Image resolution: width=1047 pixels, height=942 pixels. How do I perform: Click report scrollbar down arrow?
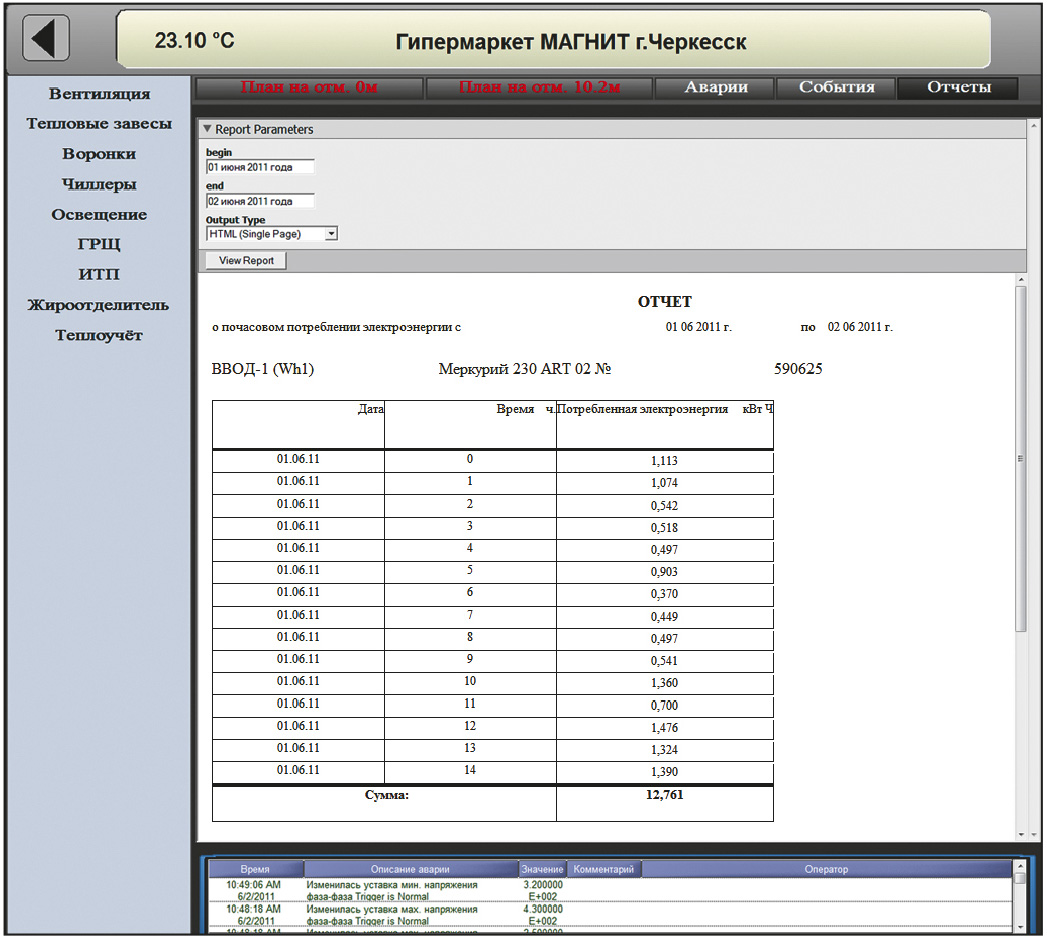(x=1020, y=835)
